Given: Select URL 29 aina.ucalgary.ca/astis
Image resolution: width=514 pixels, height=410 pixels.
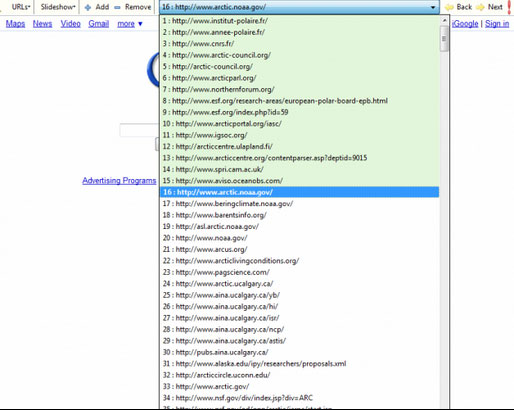Looking at the screenshot, I should [x=299, y=341].
